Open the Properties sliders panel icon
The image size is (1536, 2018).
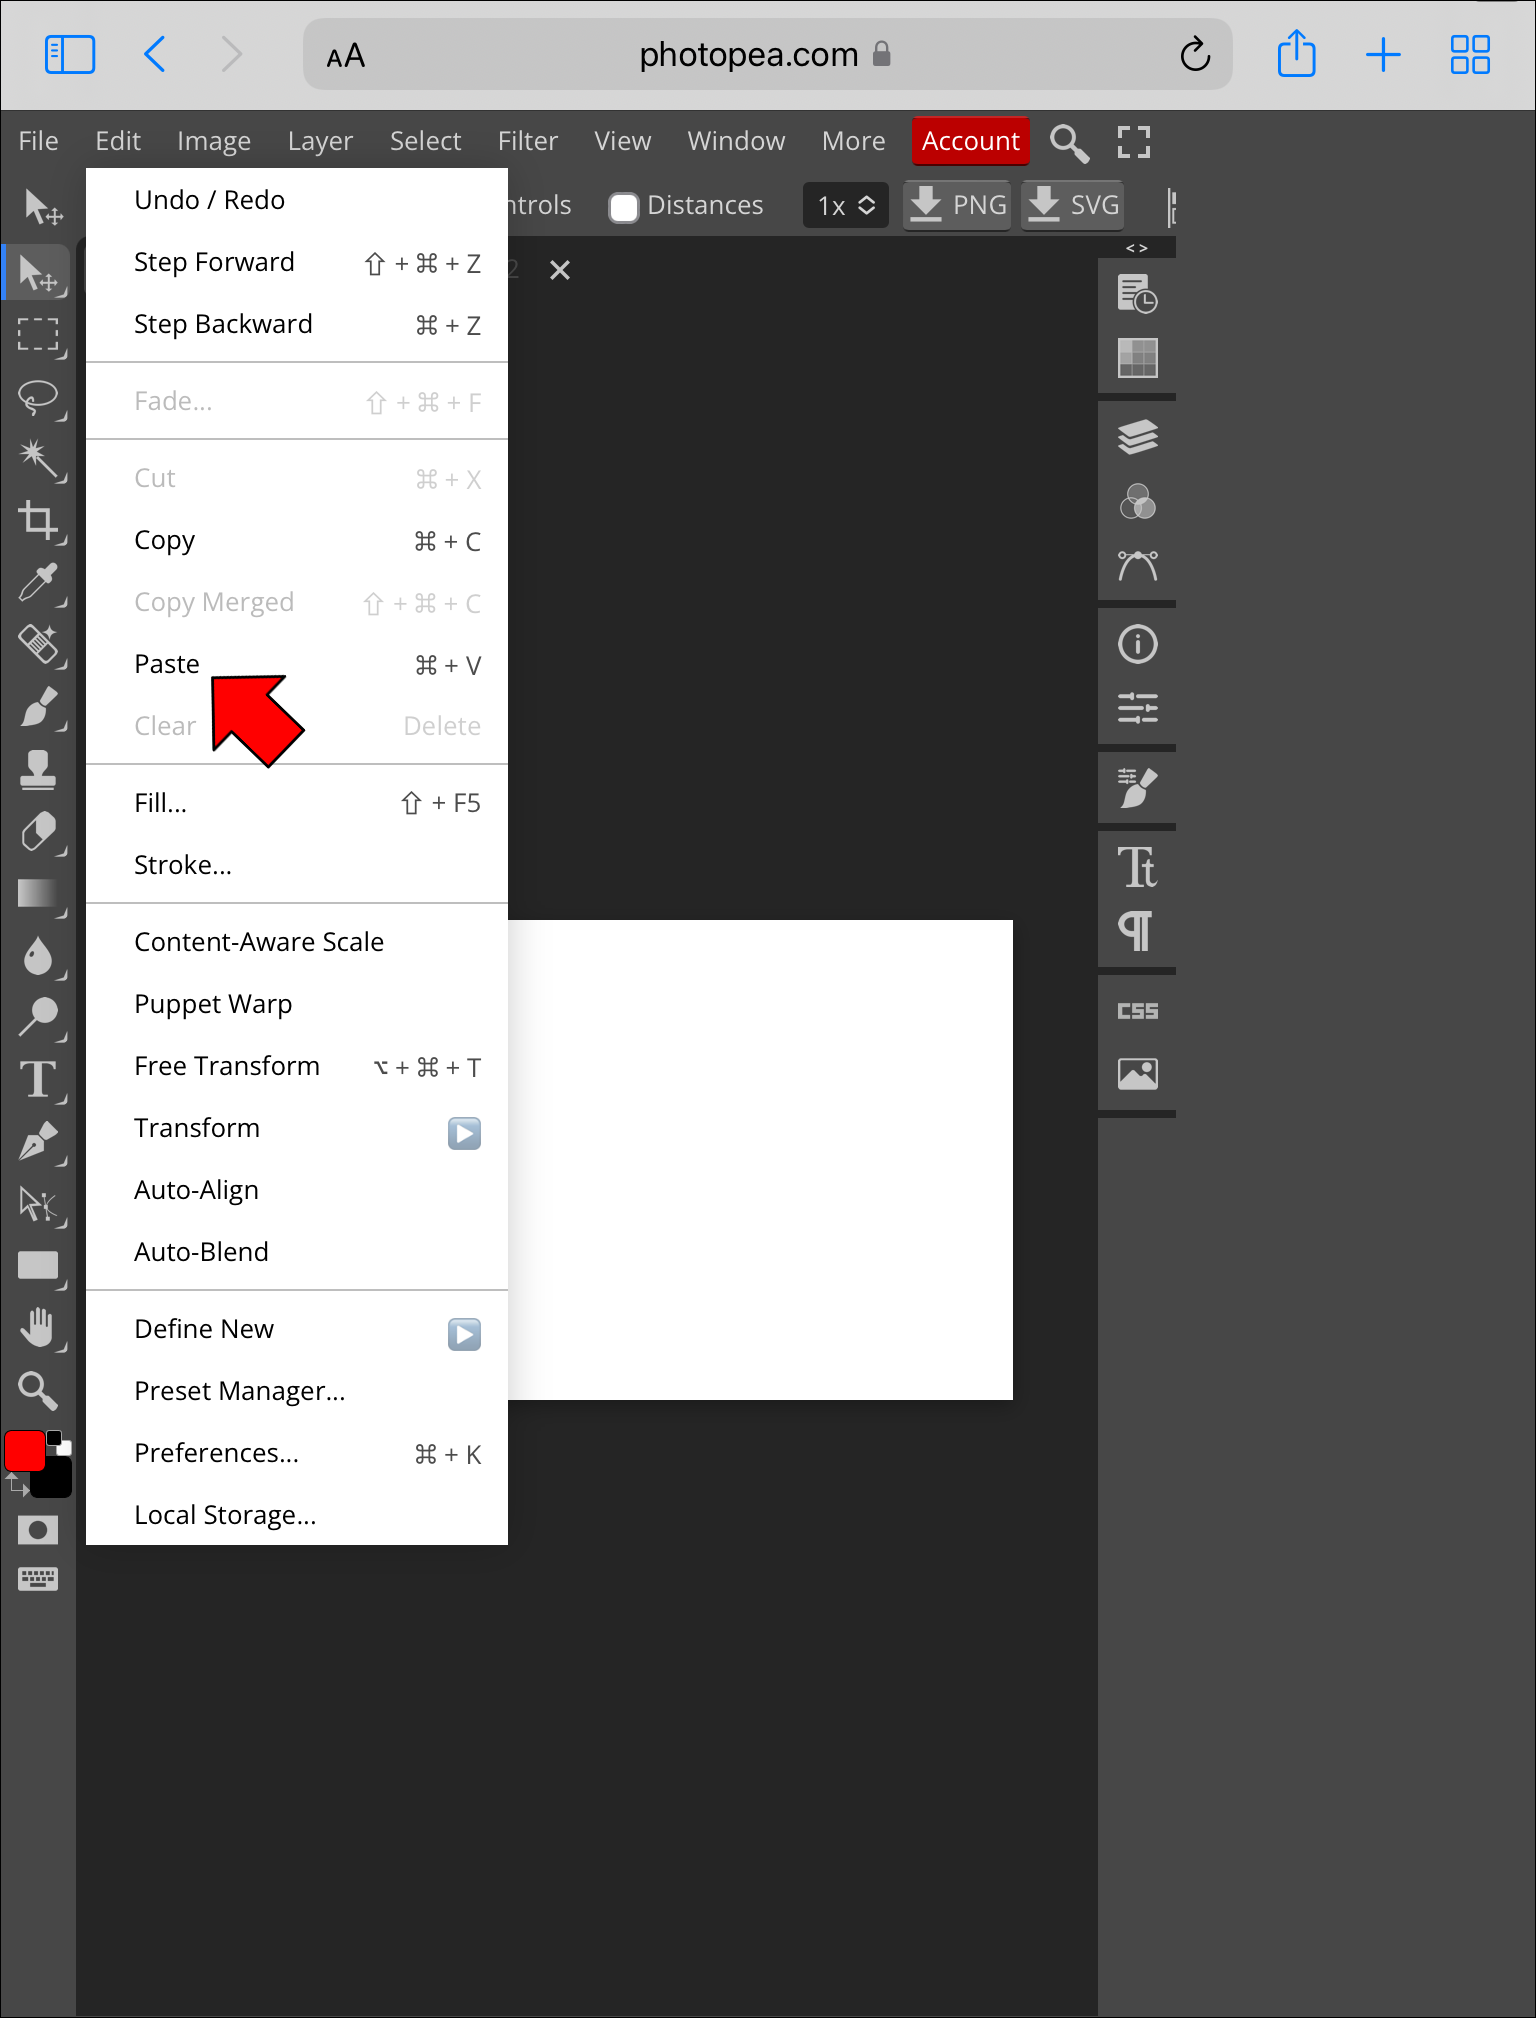point(1137,708)
